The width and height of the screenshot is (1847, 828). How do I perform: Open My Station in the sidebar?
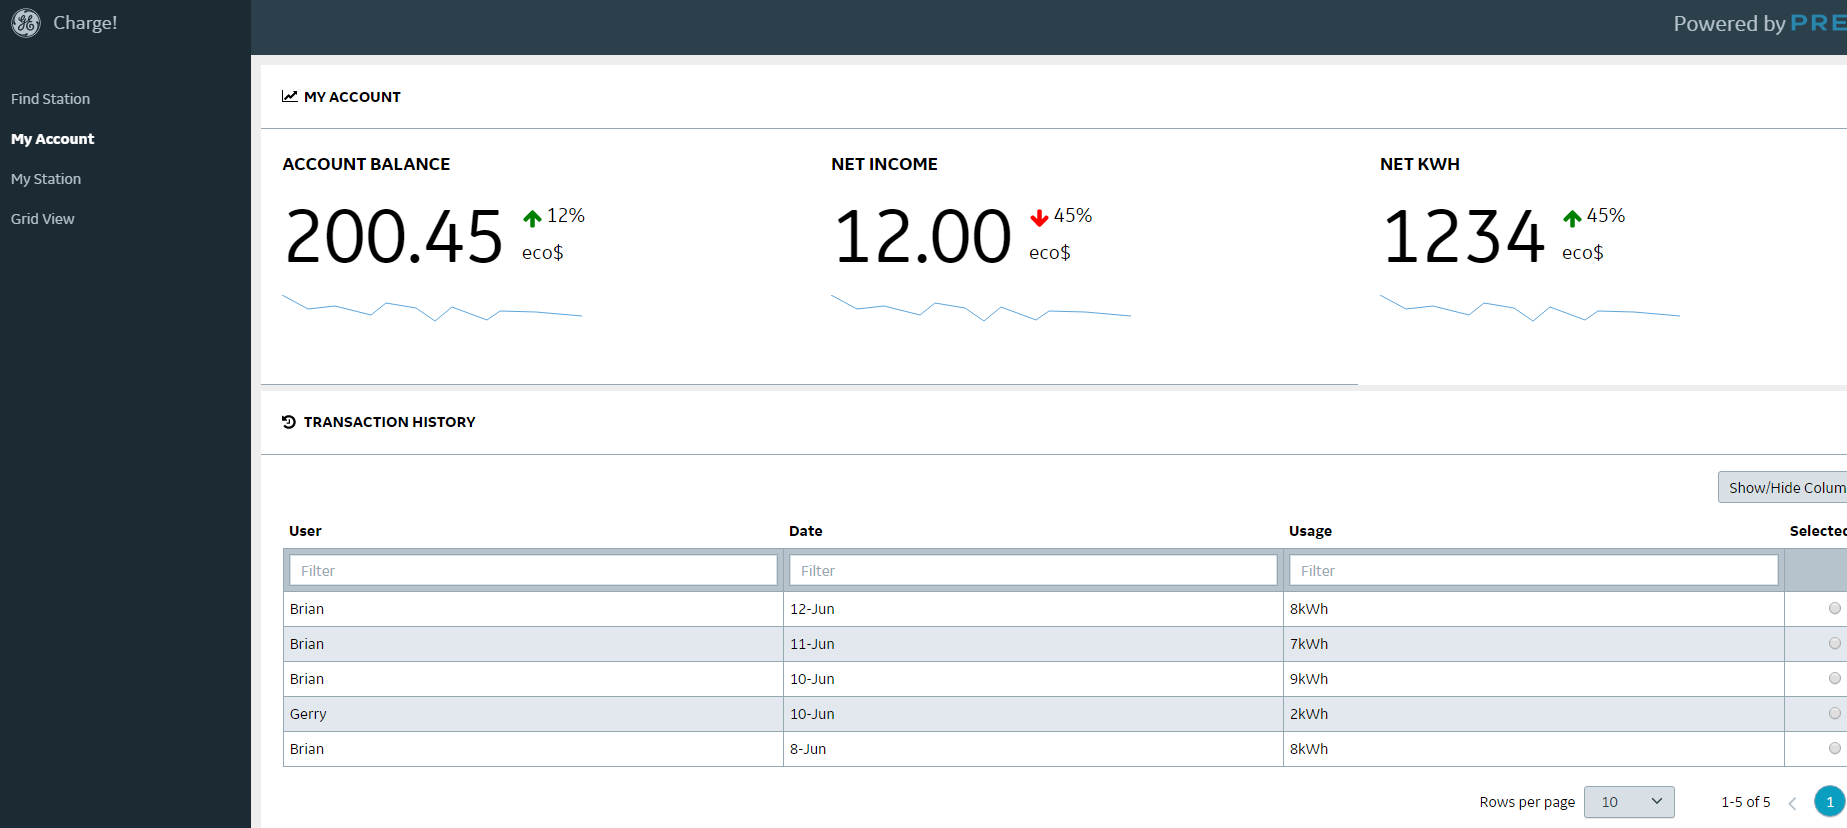coord(46,179)
